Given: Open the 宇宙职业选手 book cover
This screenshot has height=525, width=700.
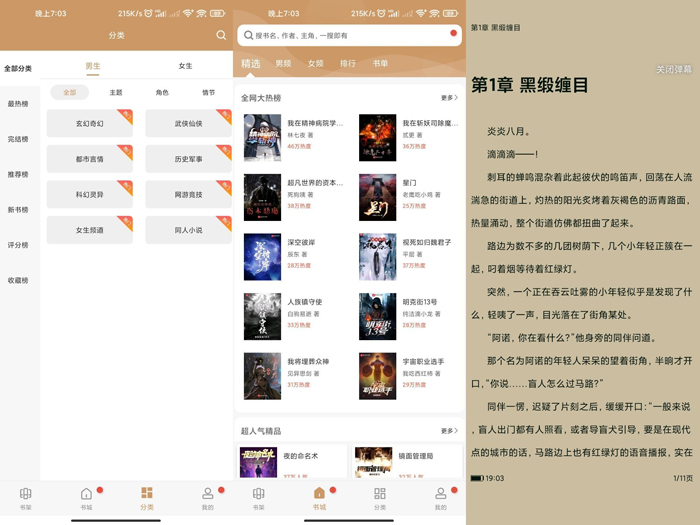Looking at the screenshot, I should click(378, 376).
